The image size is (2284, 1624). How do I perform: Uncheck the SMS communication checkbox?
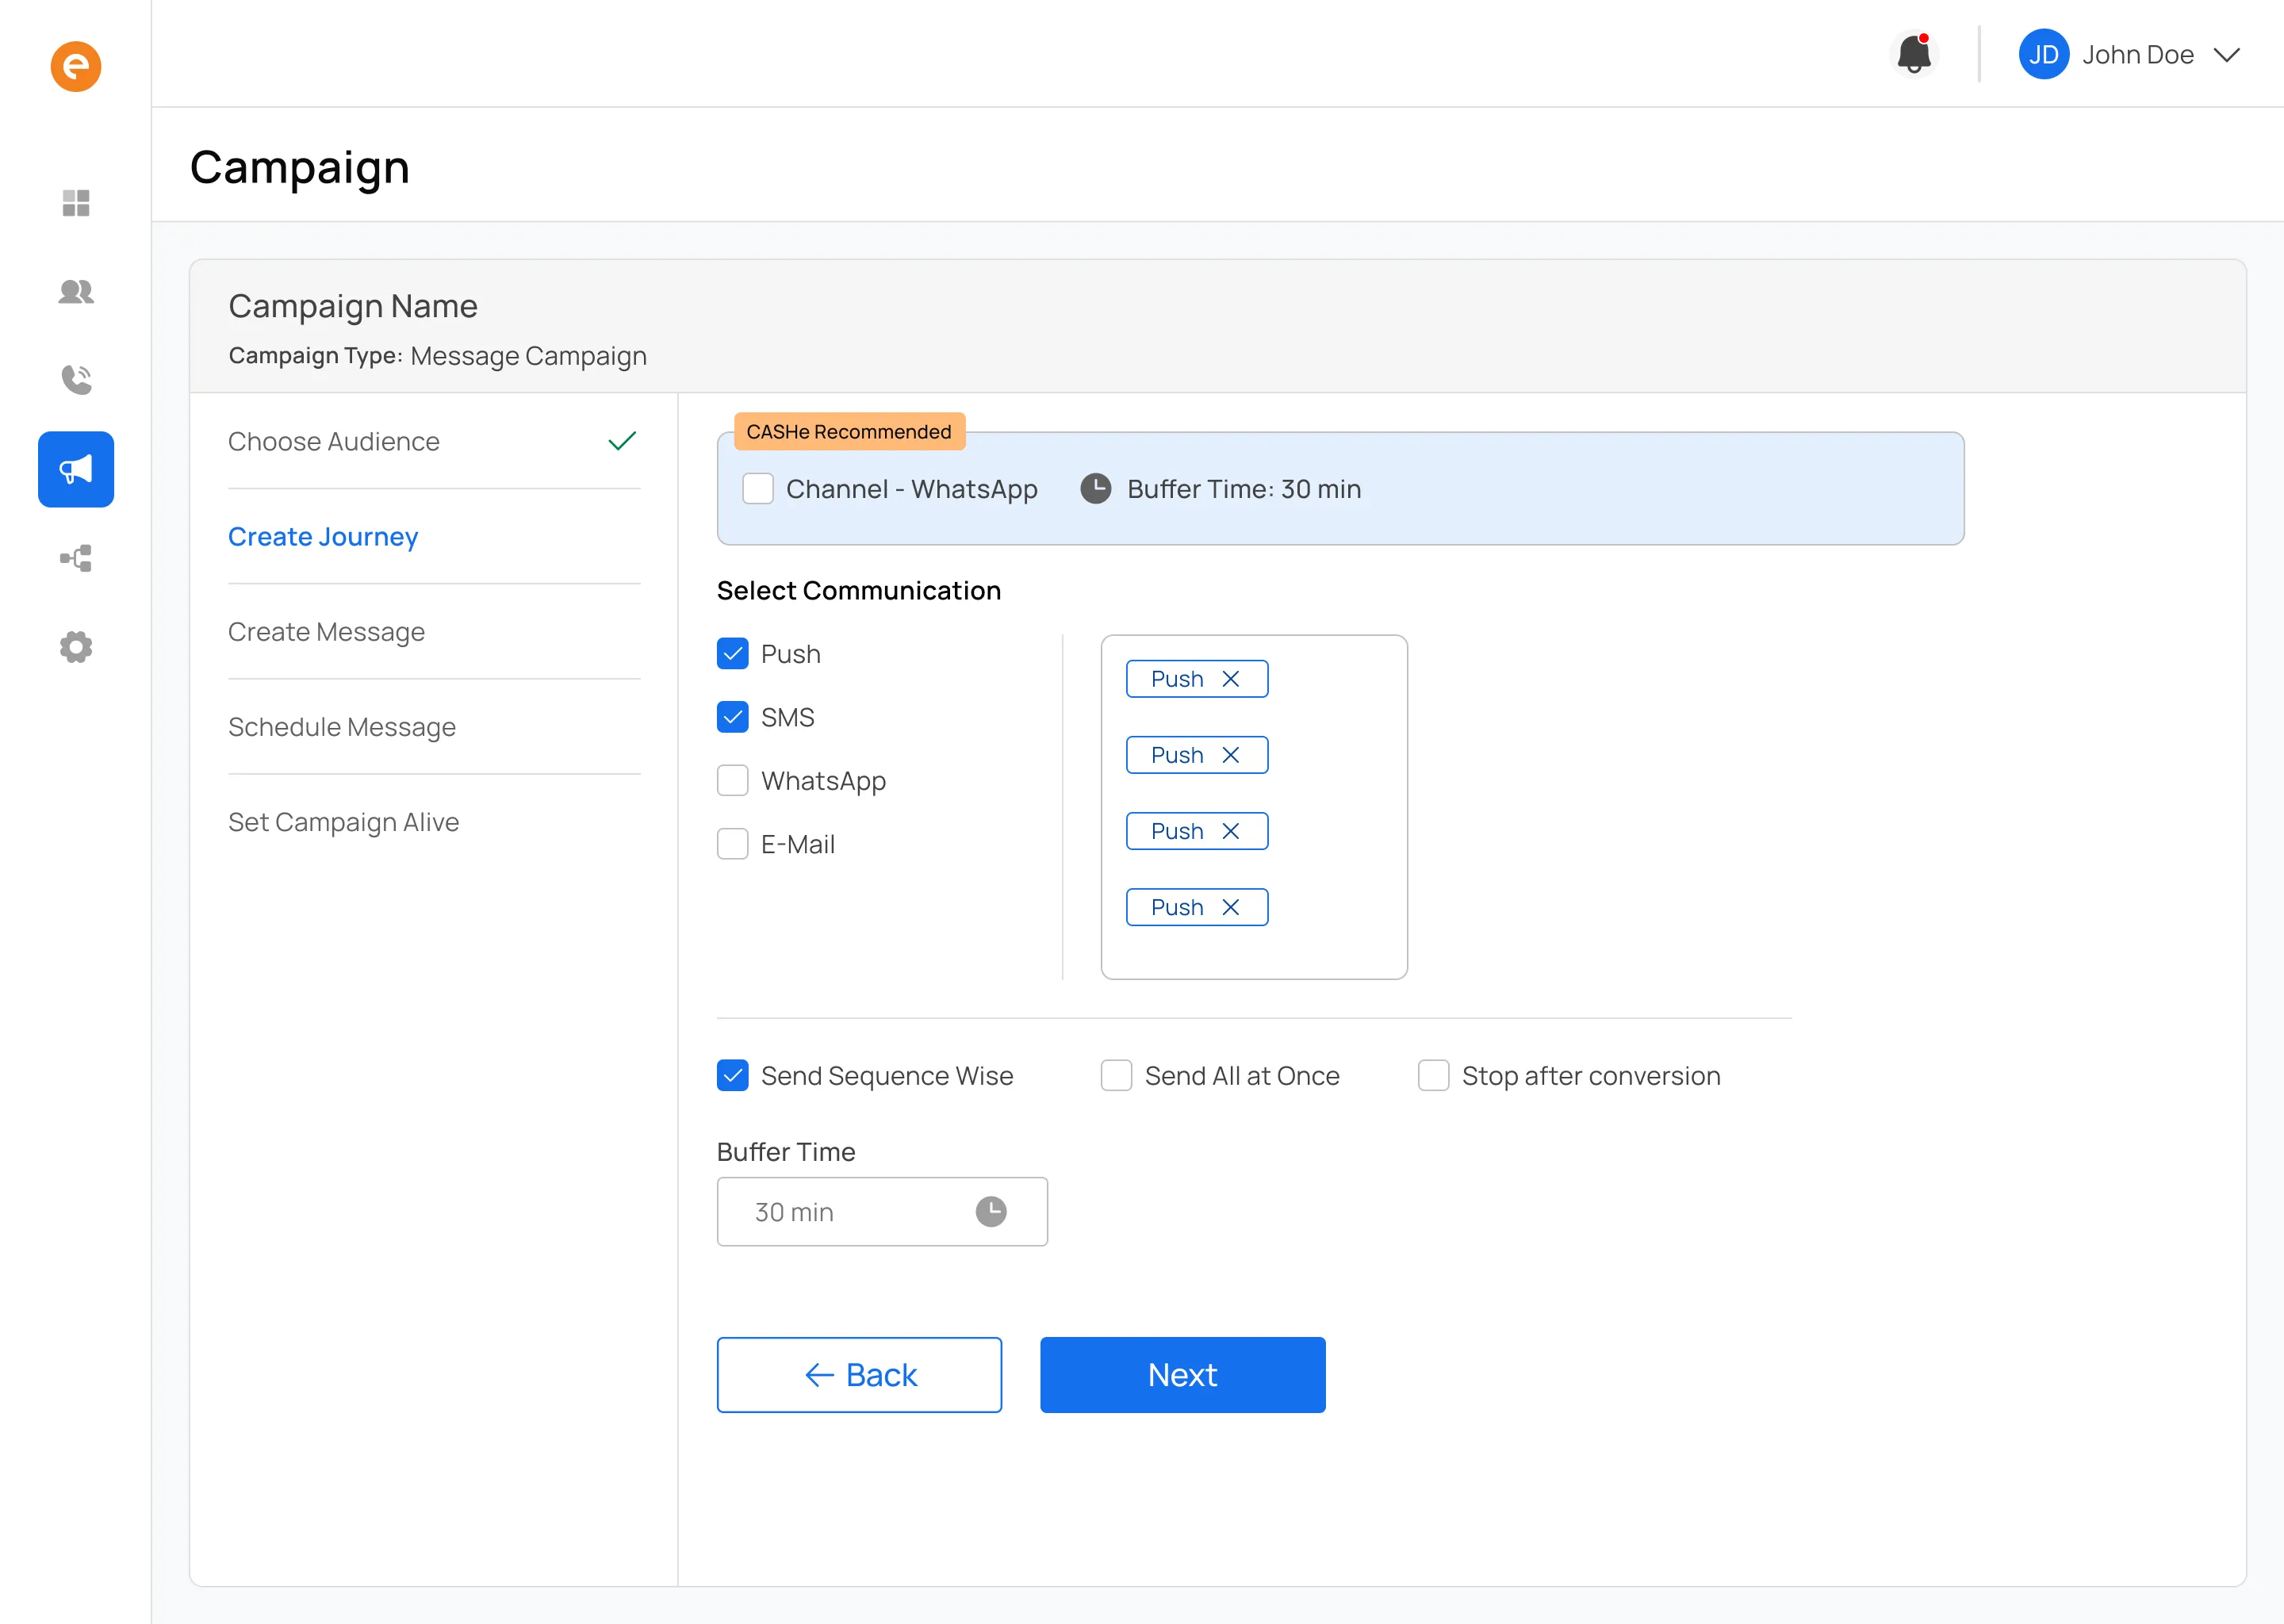coord(733,717)
